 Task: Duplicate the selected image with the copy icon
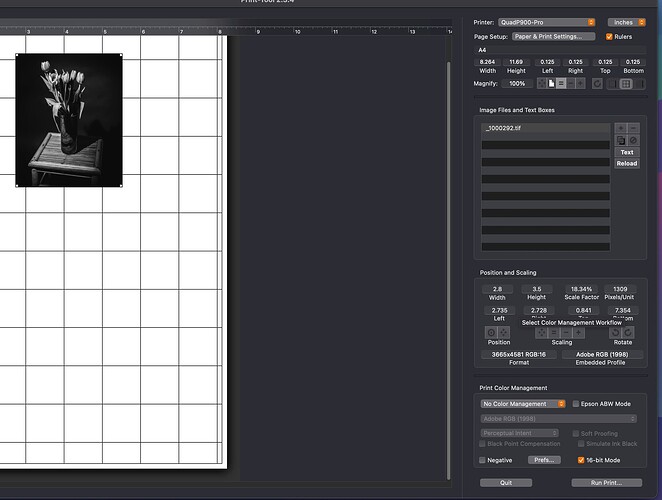tap(621, 140)
